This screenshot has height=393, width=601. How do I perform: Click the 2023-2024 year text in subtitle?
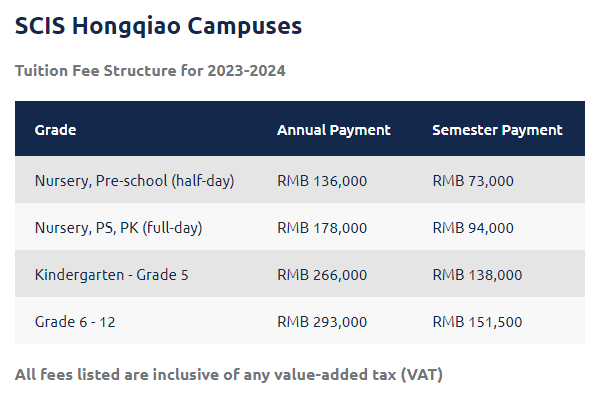coord(246,71)
